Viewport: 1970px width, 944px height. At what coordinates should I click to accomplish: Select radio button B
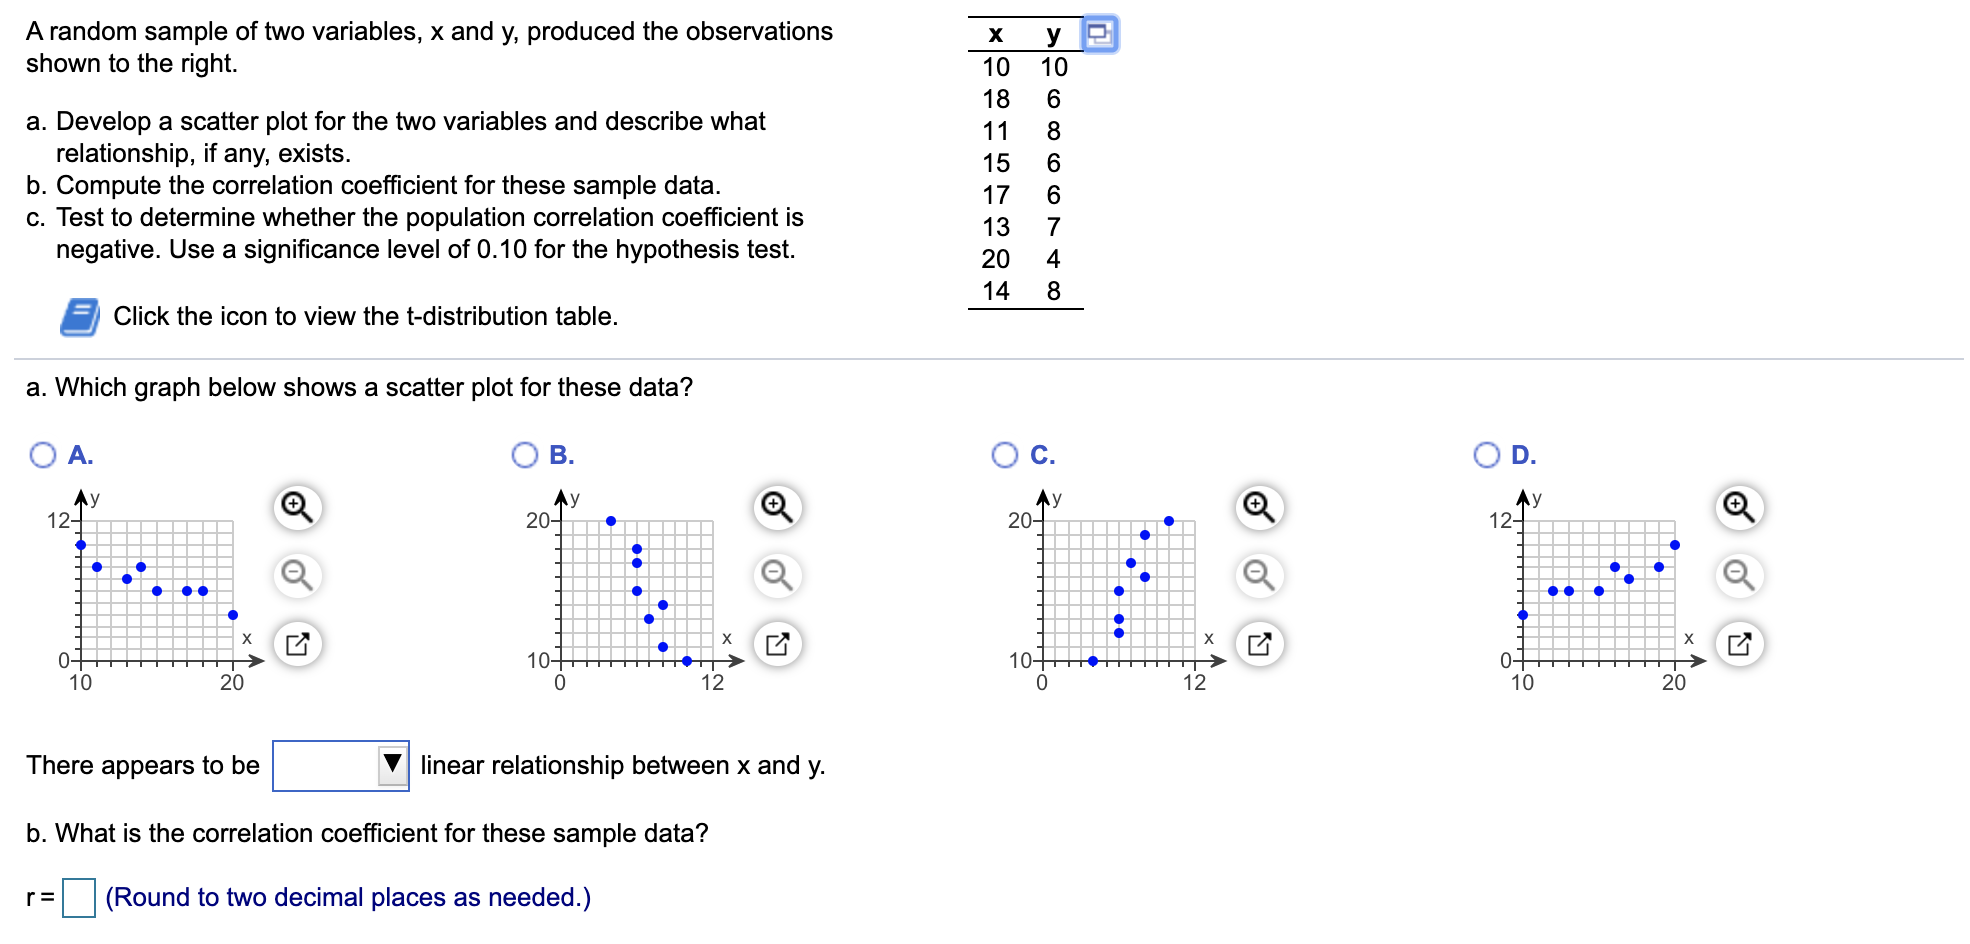point(524,455)
